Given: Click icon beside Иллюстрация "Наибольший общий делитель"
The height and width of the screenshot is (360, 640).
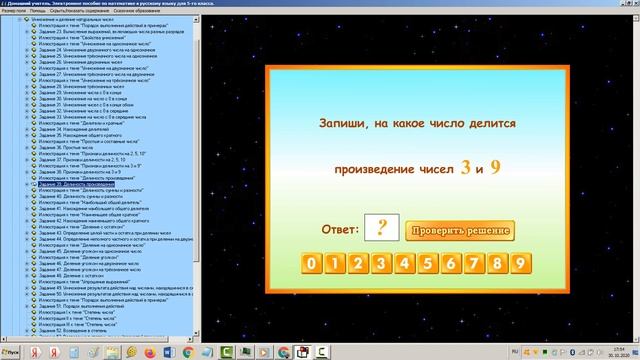Looking at the screenshot, I should coord(34,202).
